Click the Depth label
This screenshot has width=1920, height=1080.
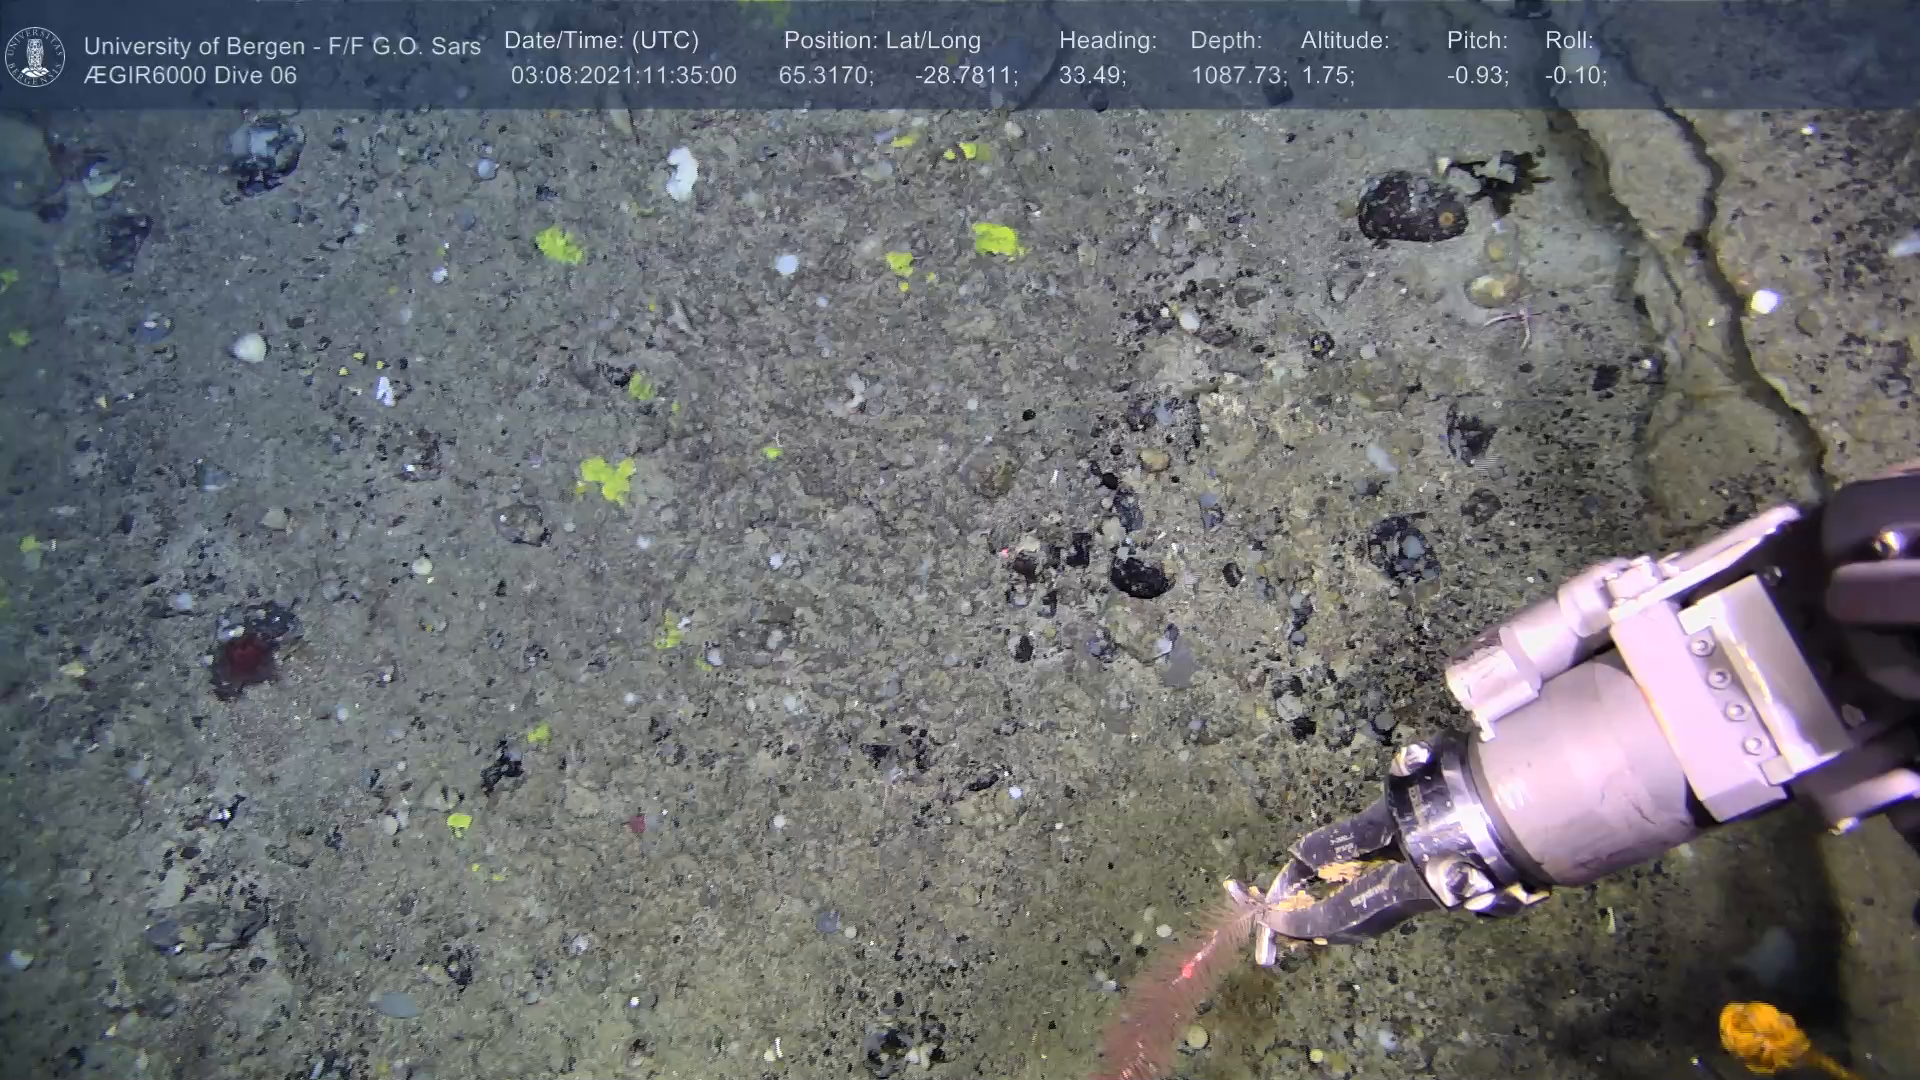pos(1226,40)
